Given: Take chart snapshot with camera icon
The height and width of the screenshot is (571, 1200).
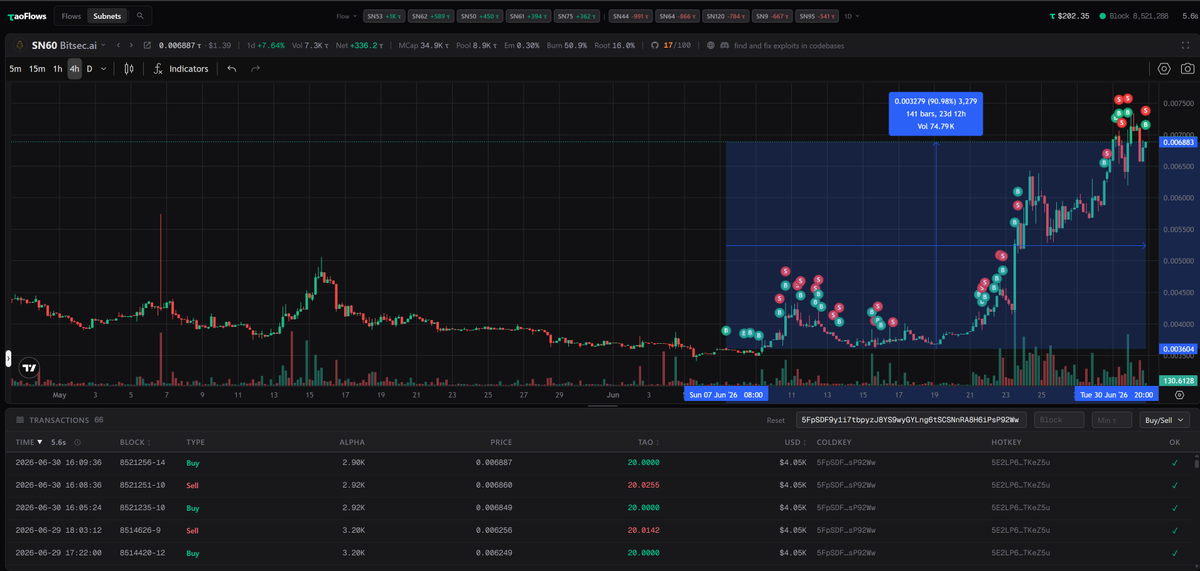Looking at the screenshot, I should tap(1187, 69).
